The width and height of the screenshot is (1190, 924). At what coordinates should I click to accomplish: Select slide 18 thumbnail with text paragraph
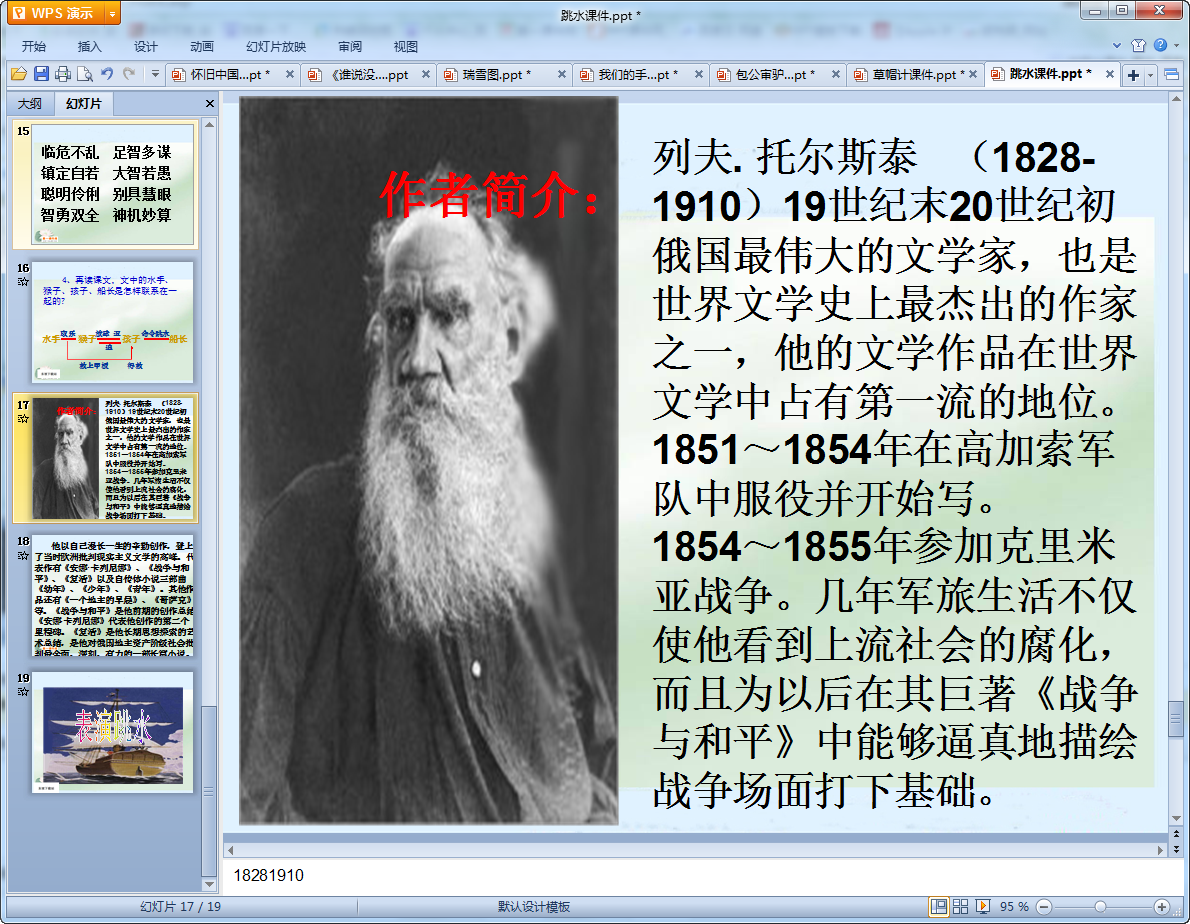tap(112, 596)
